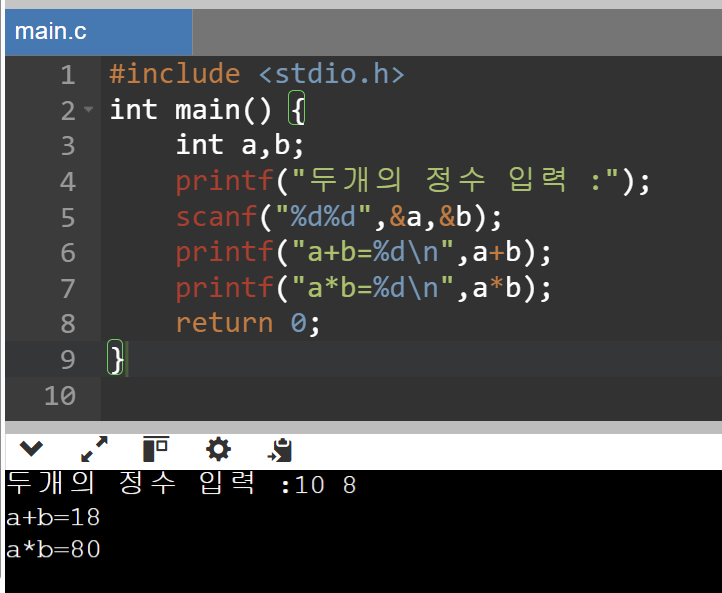Select line number 3 in gutter
Image resolution: width=722 pixels, height=593 pixels.
point(68,146)
